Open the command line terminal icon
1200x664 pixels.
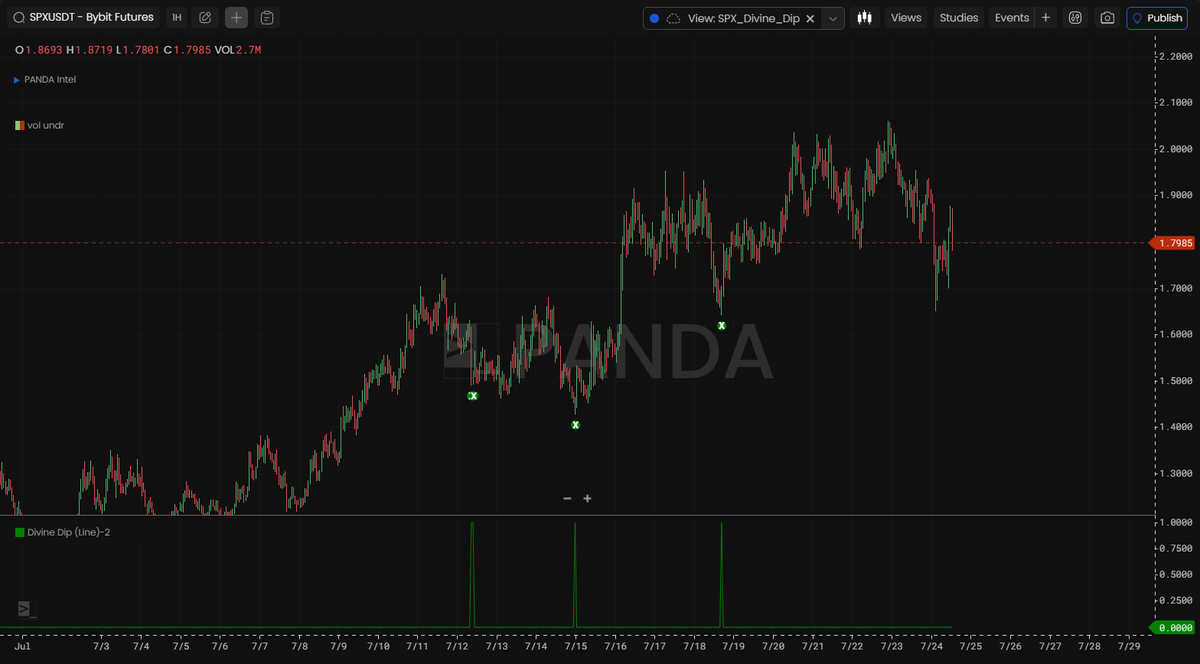(27, 608)
